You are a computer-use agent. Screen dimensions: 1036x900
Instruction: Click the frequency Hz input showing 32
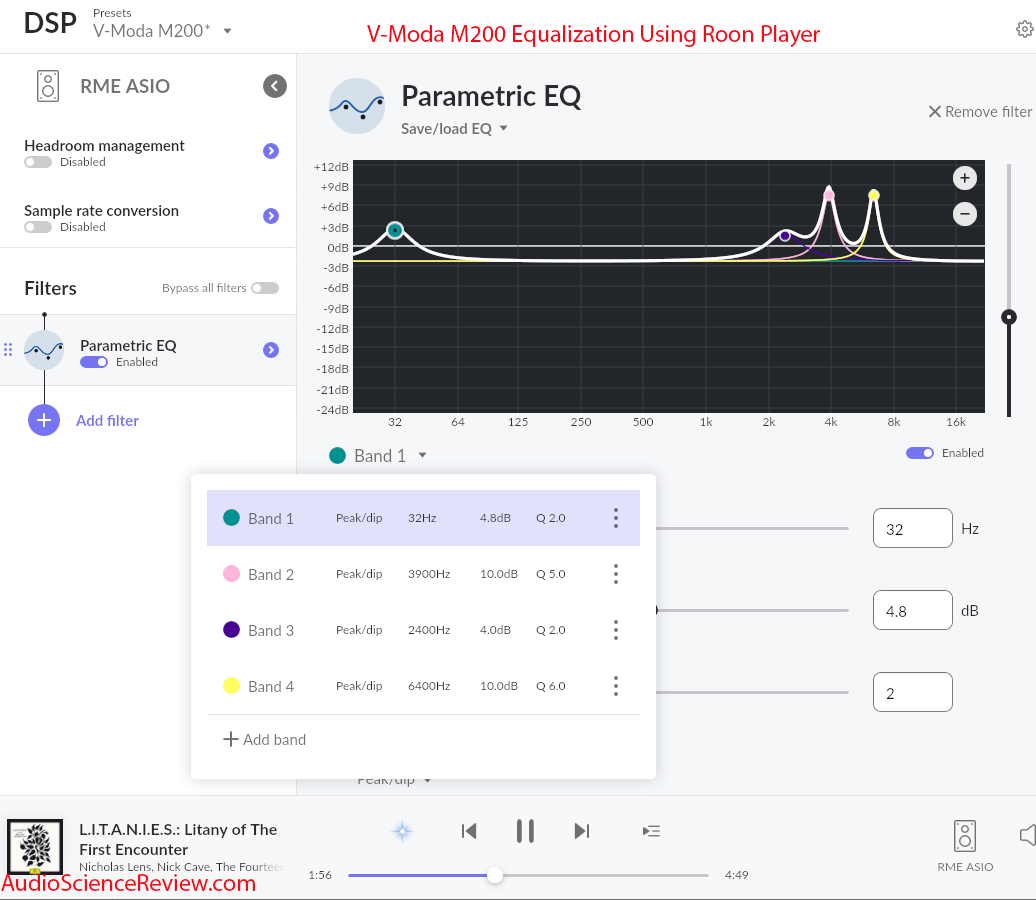(912, 528)
